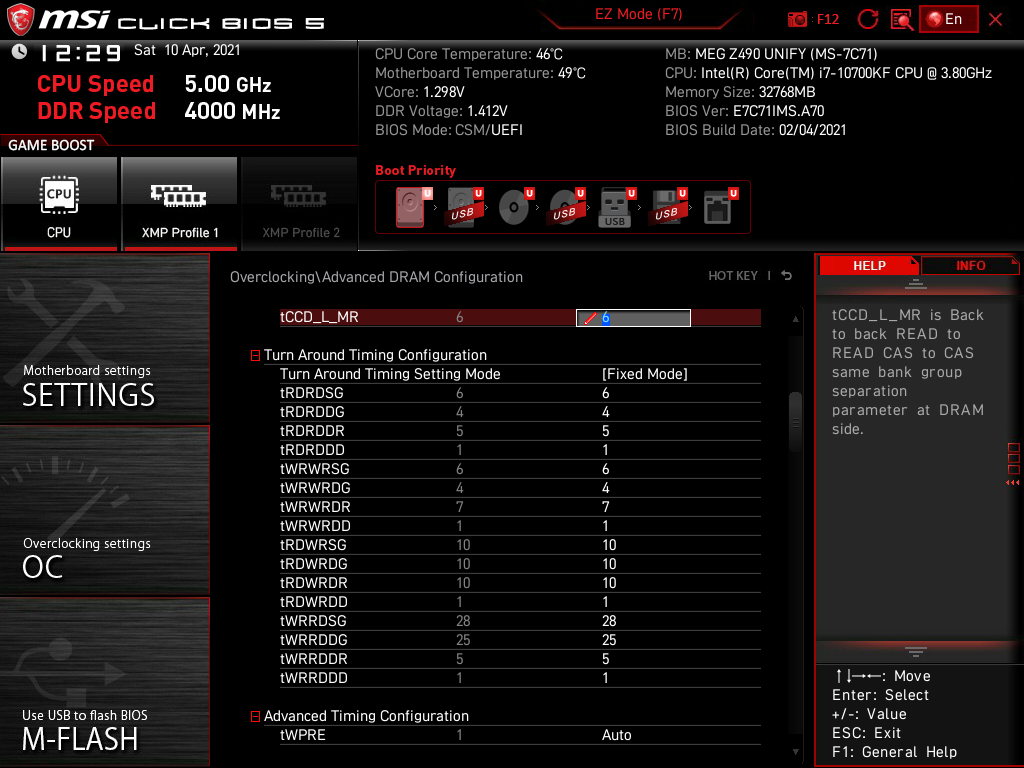Image resolution: width=1024 pixels, height=768 pixels.
Task: Select the network boot device icon
Action: (x=720, y=207)
